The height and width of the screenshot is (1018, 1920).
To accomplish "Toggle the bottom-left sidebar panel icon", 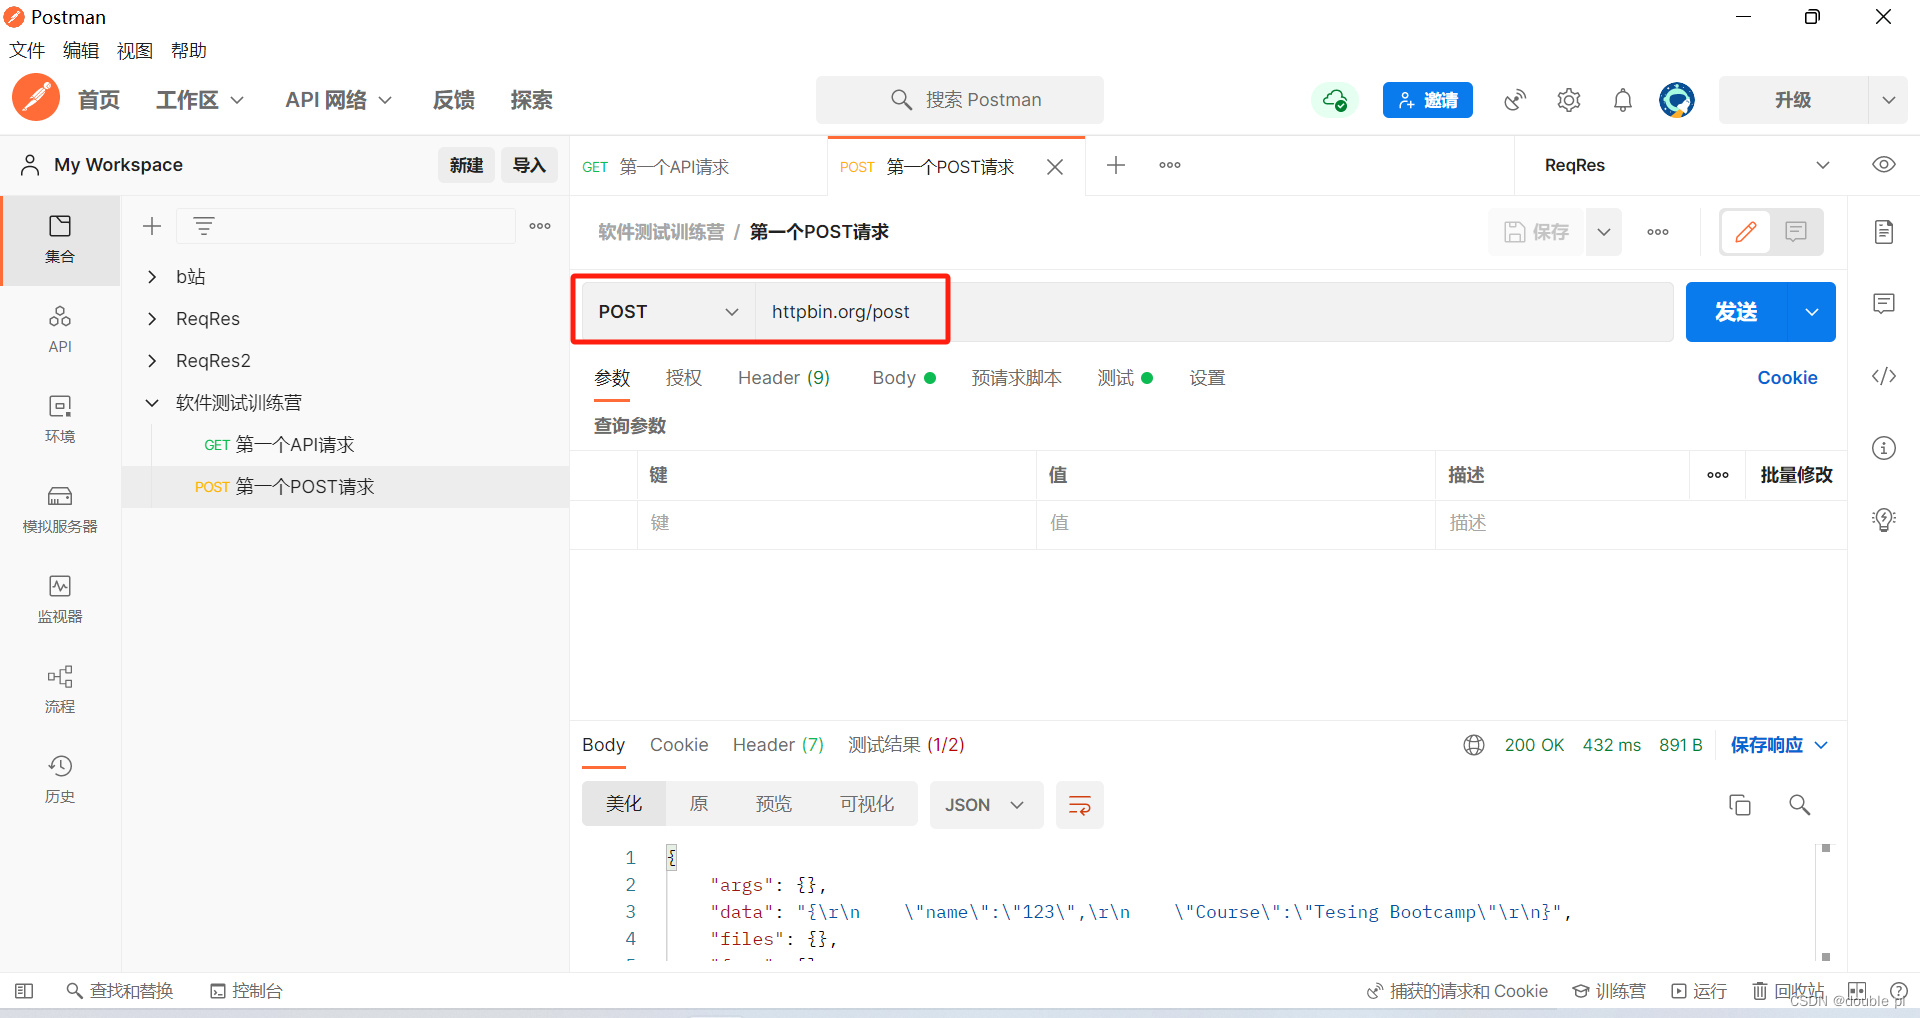I will click(x=24, y=991).
